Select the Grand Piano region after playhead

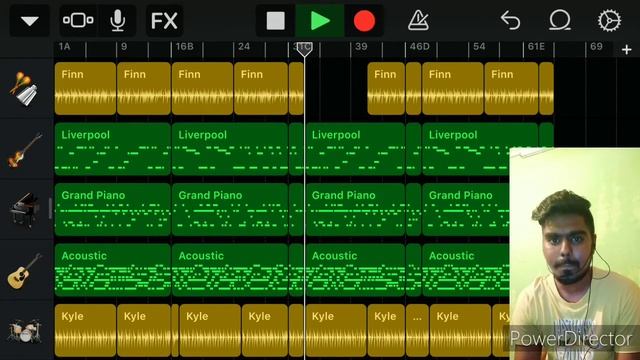355,209
